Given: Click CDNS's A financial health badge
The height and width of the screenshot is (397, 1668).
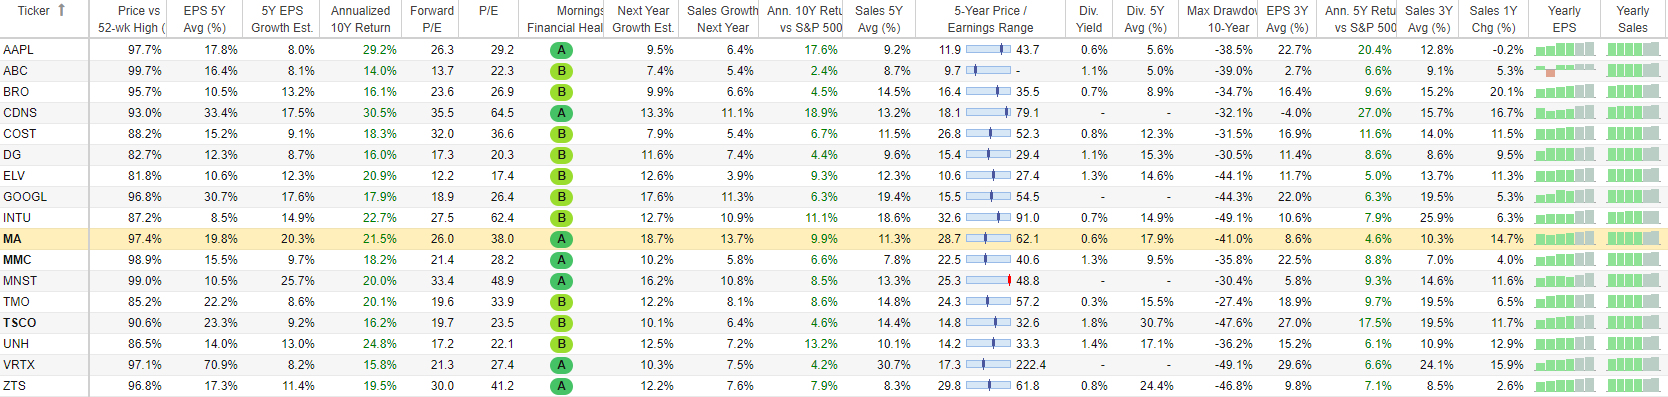Looking at the screenshot, I should 562,113.
